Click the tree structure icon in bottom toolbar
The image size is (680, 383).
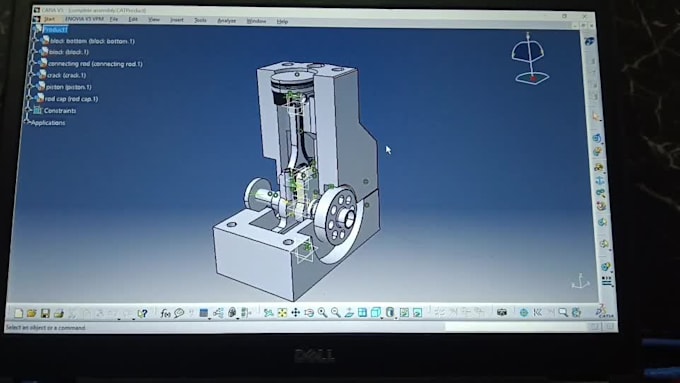[x=218, y=313]
